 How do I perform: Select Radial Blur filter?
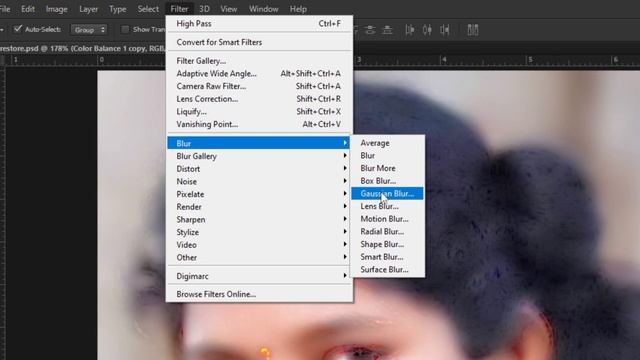[387, 231]
